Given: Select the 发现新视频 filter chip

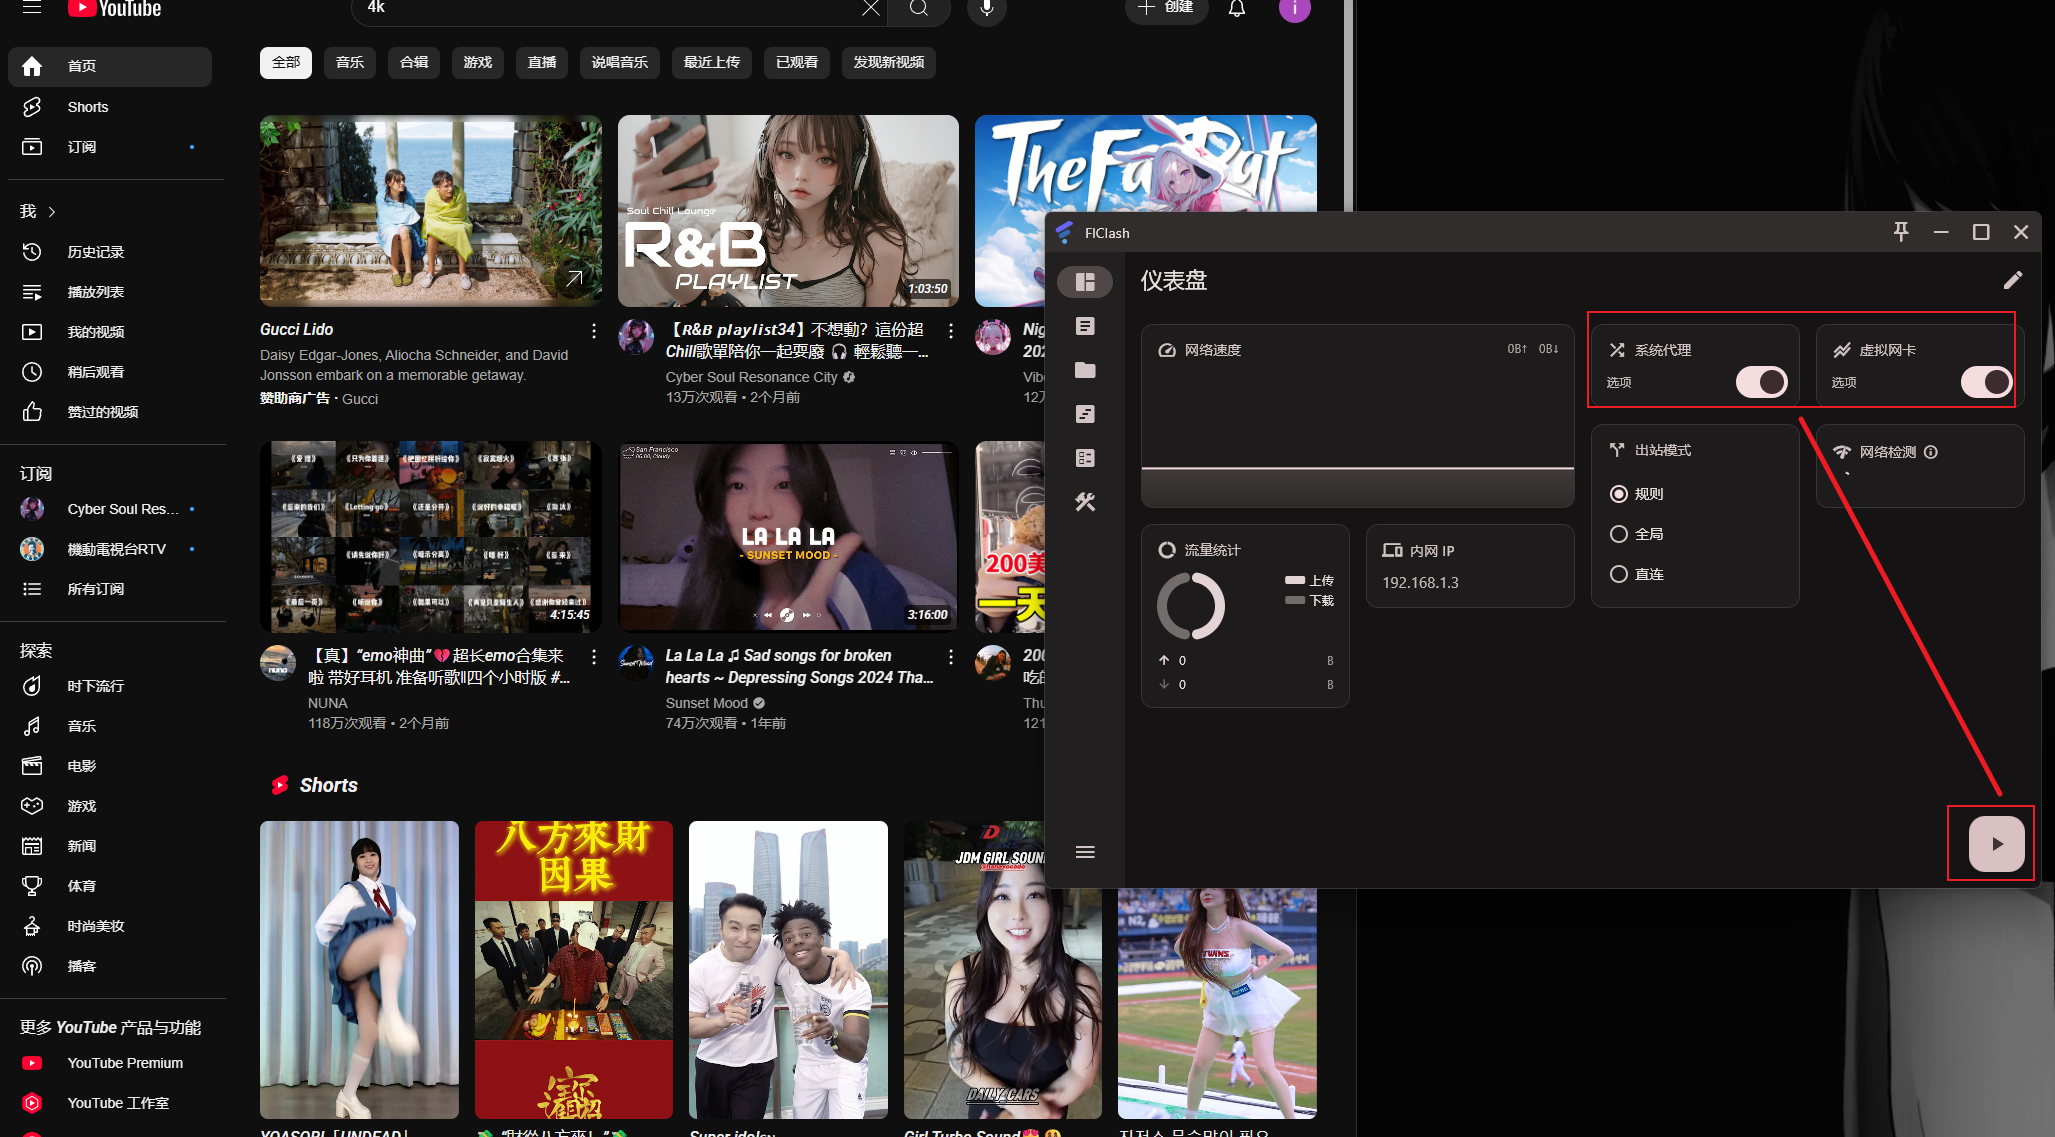Looking at the screenshot, I should pyautogui.click(x=889, y=62).
